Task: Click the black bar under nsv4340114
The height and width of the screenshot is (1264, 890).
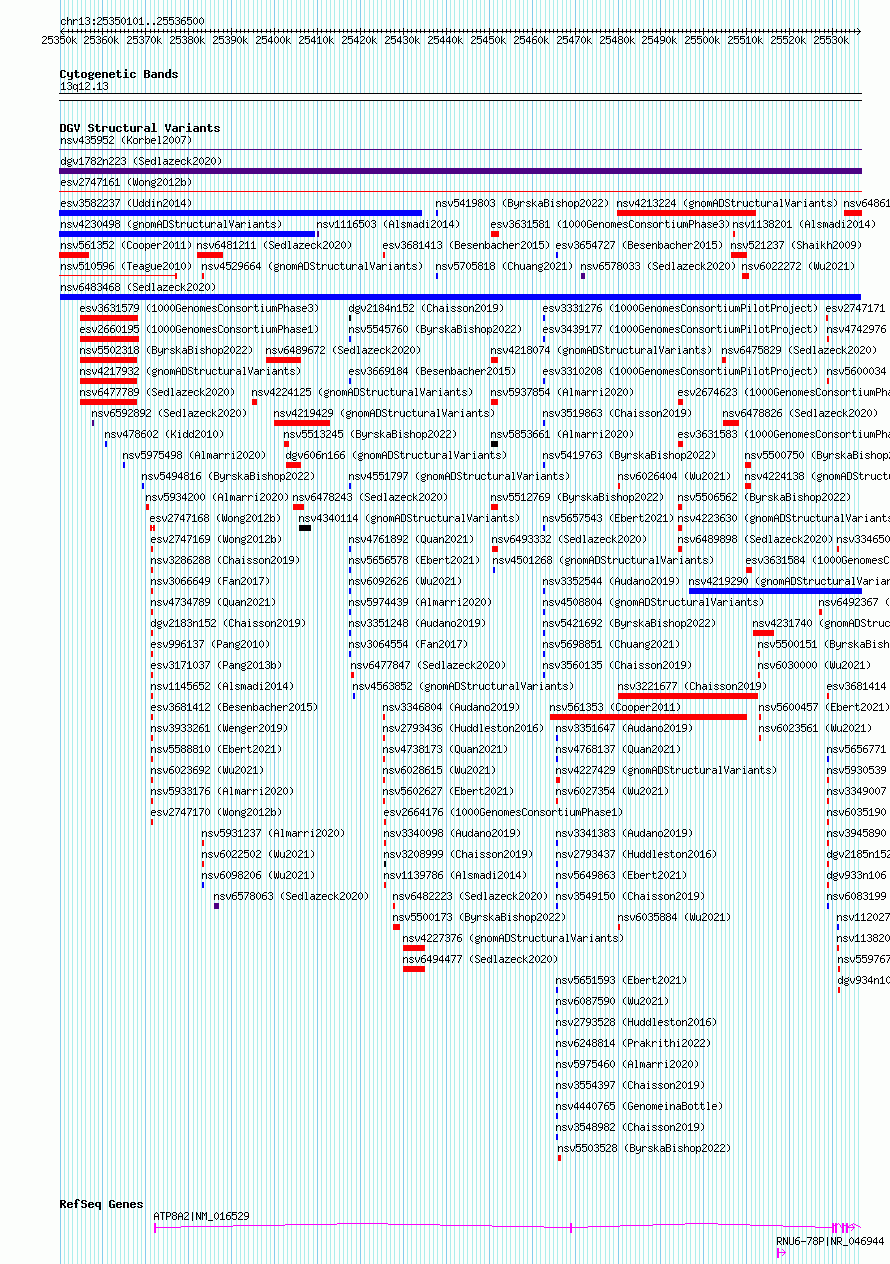Action: click(x=305, y=528)
